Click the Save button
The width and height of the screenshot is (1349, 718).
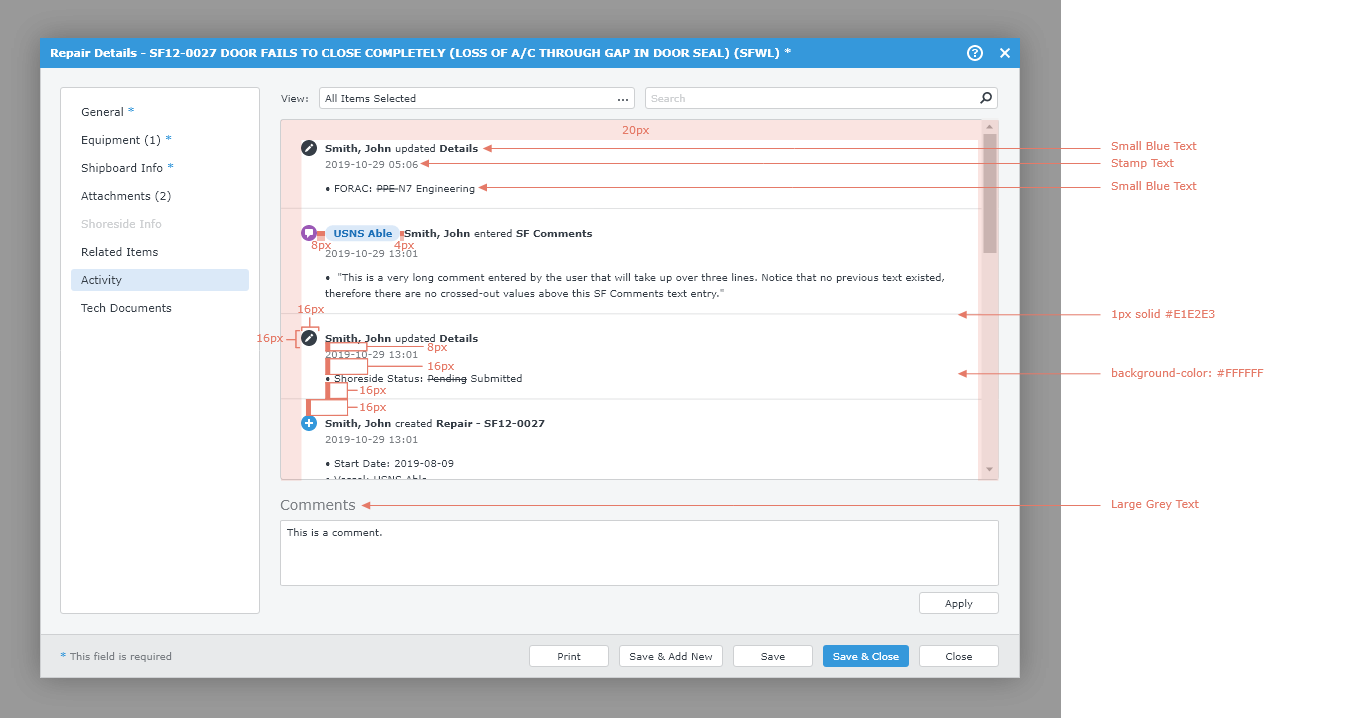(x=773, y=656)
